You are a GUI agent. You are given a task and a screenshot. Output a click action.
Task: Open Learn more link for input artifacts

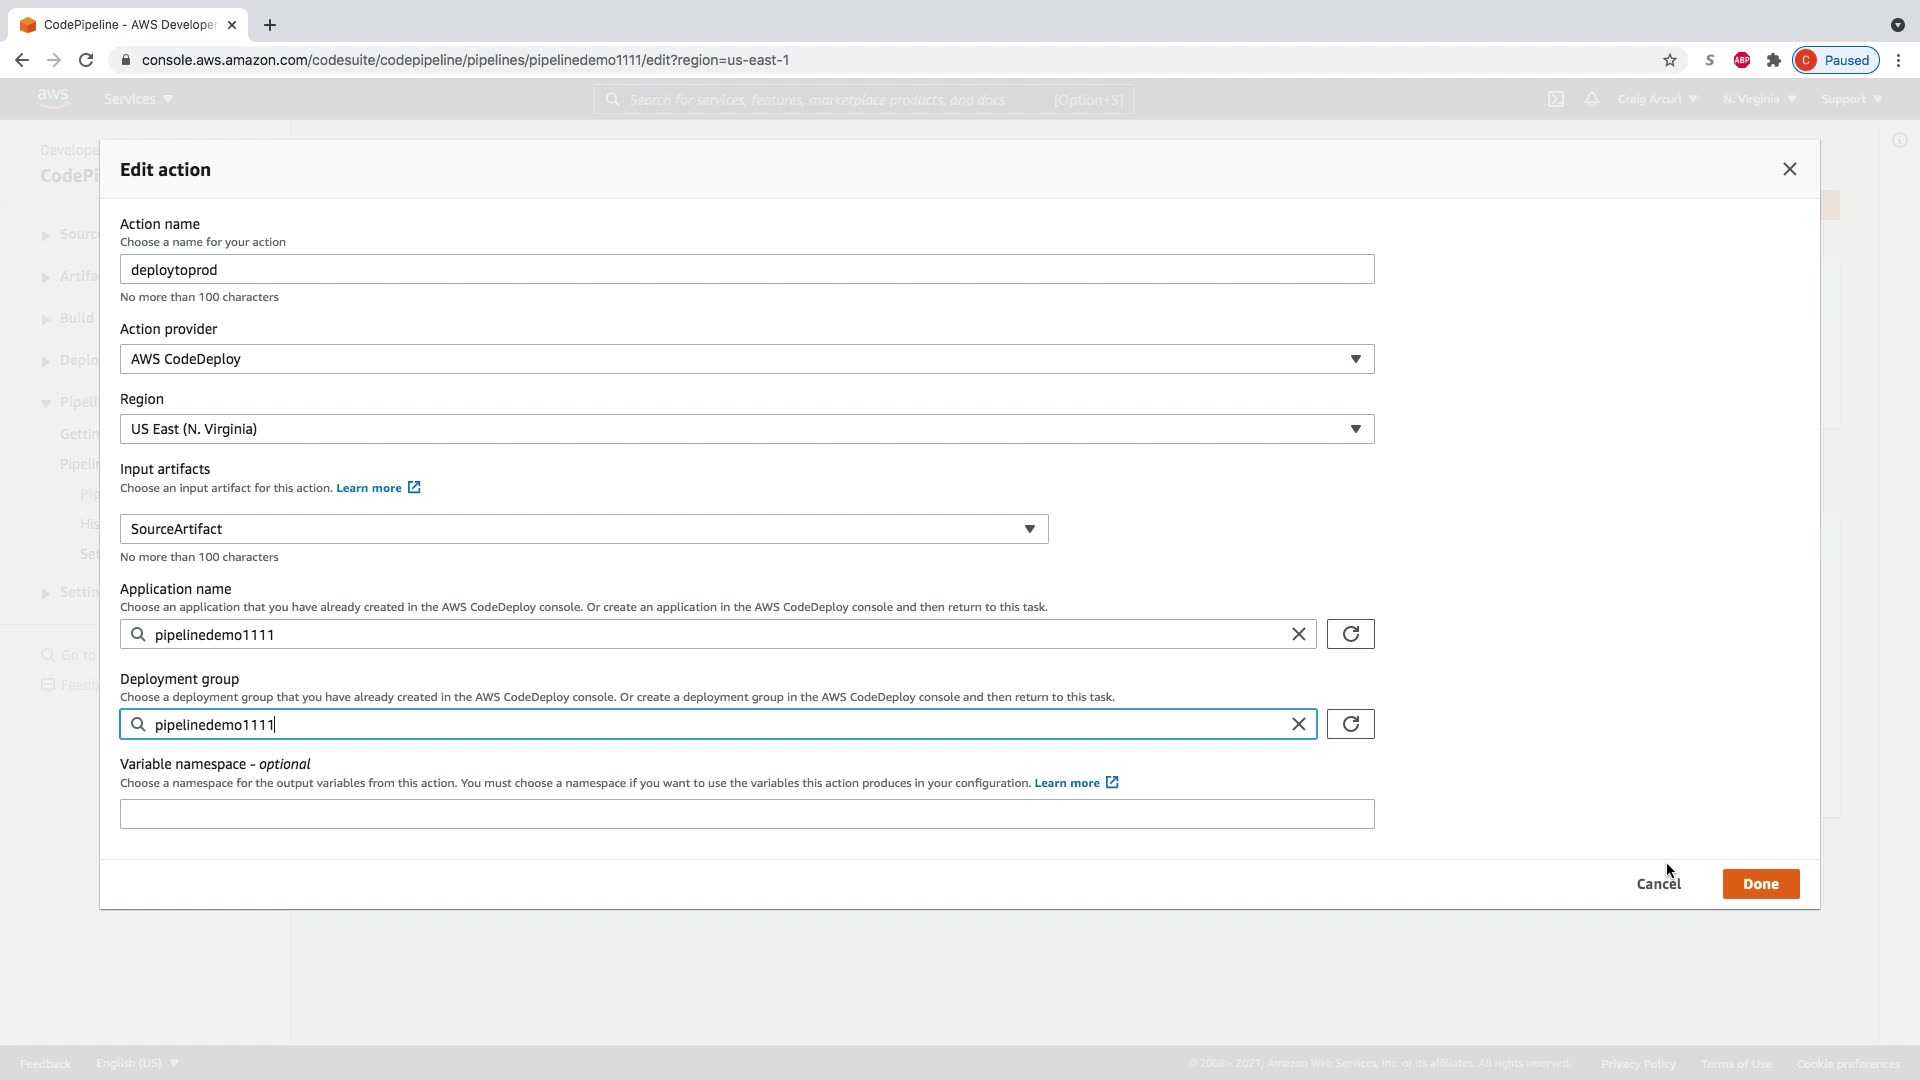pos(368,488)
